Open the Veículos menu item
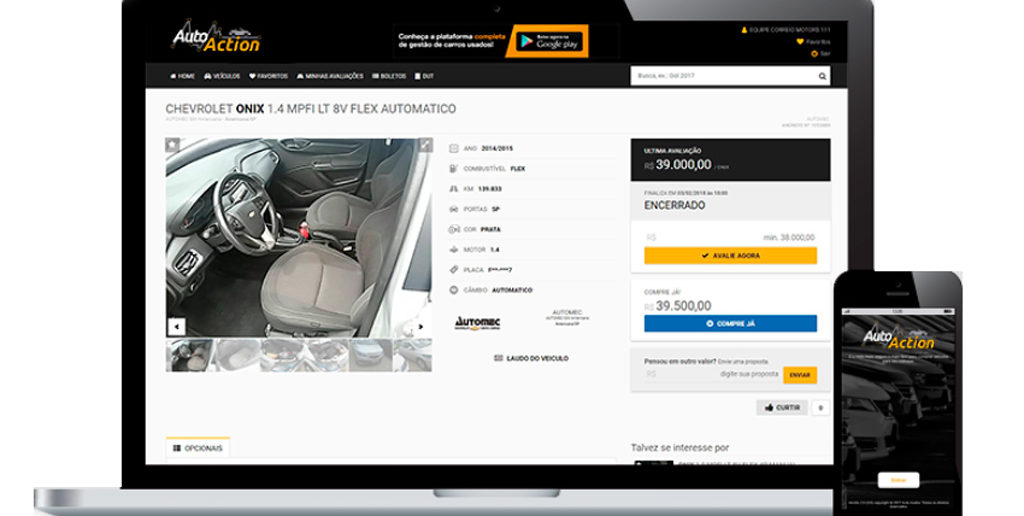This screenshot has width=1024, height=516. 222,76
